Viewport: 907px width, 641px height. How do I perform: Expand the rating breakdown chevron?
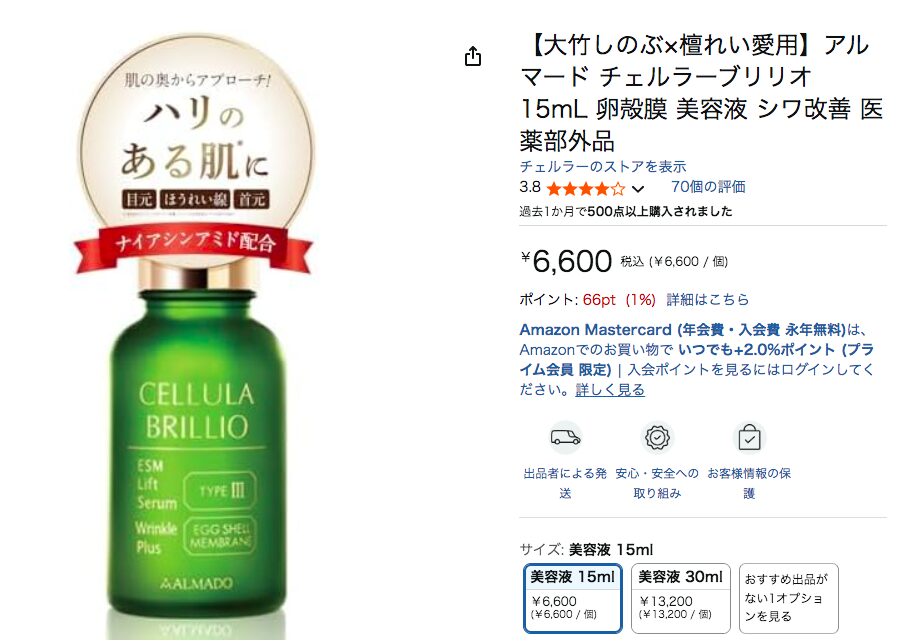[637, 189]
